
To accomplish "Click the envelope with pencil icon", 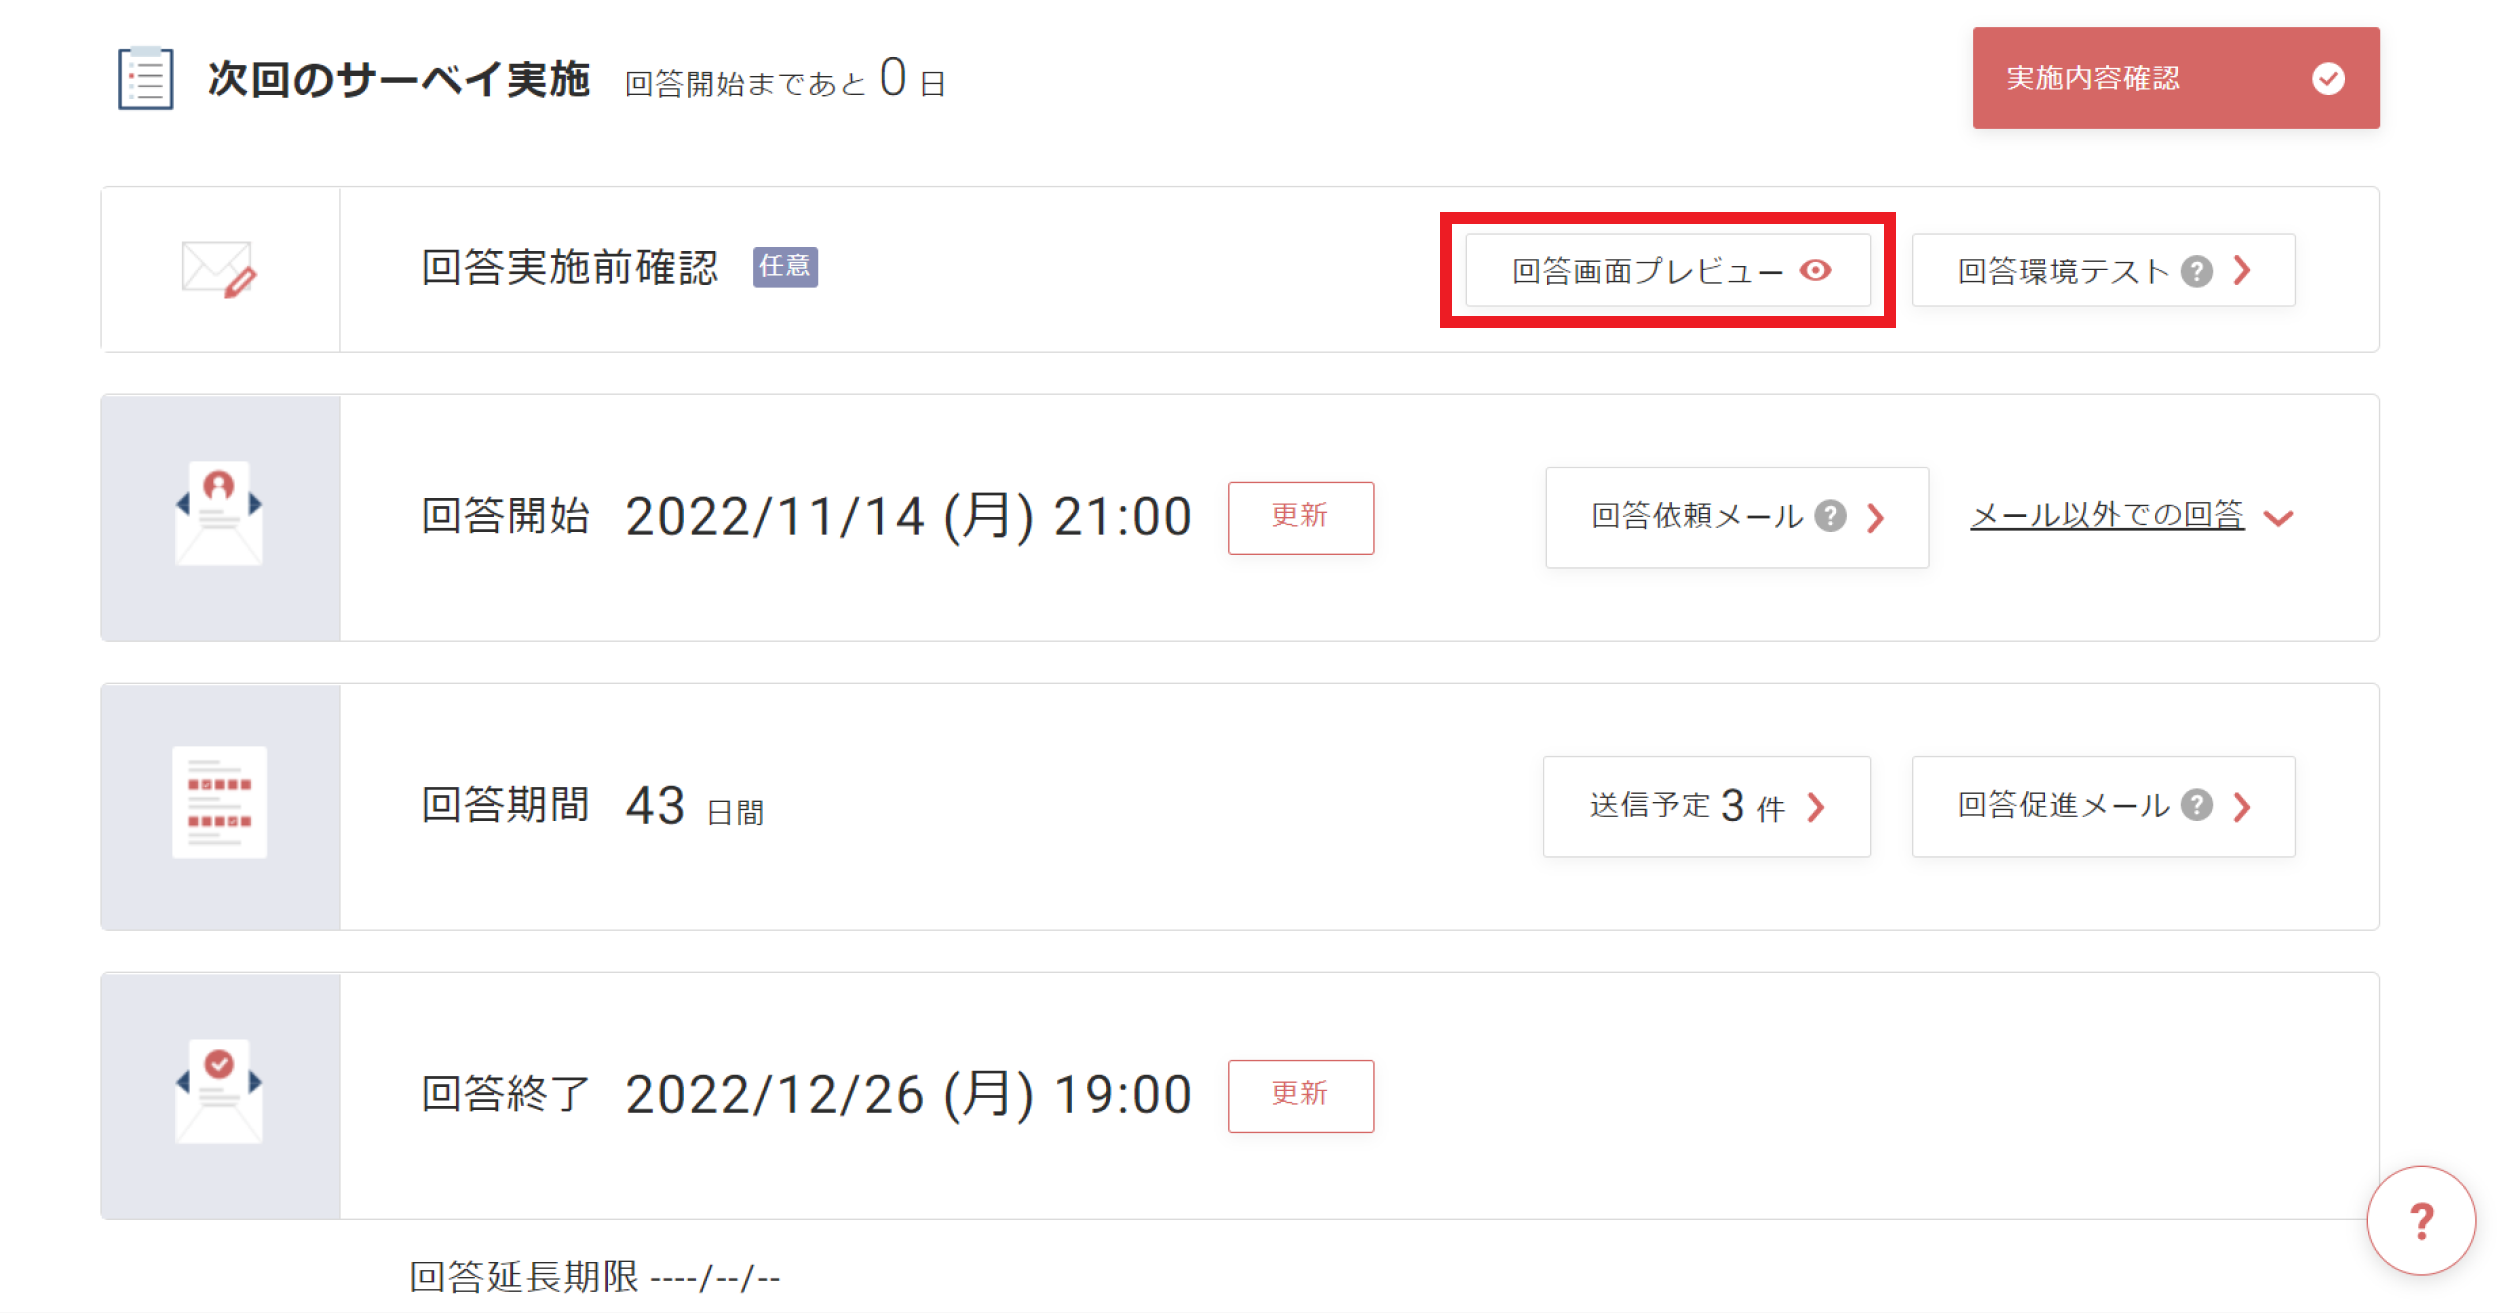I will (x=219, y=270).
